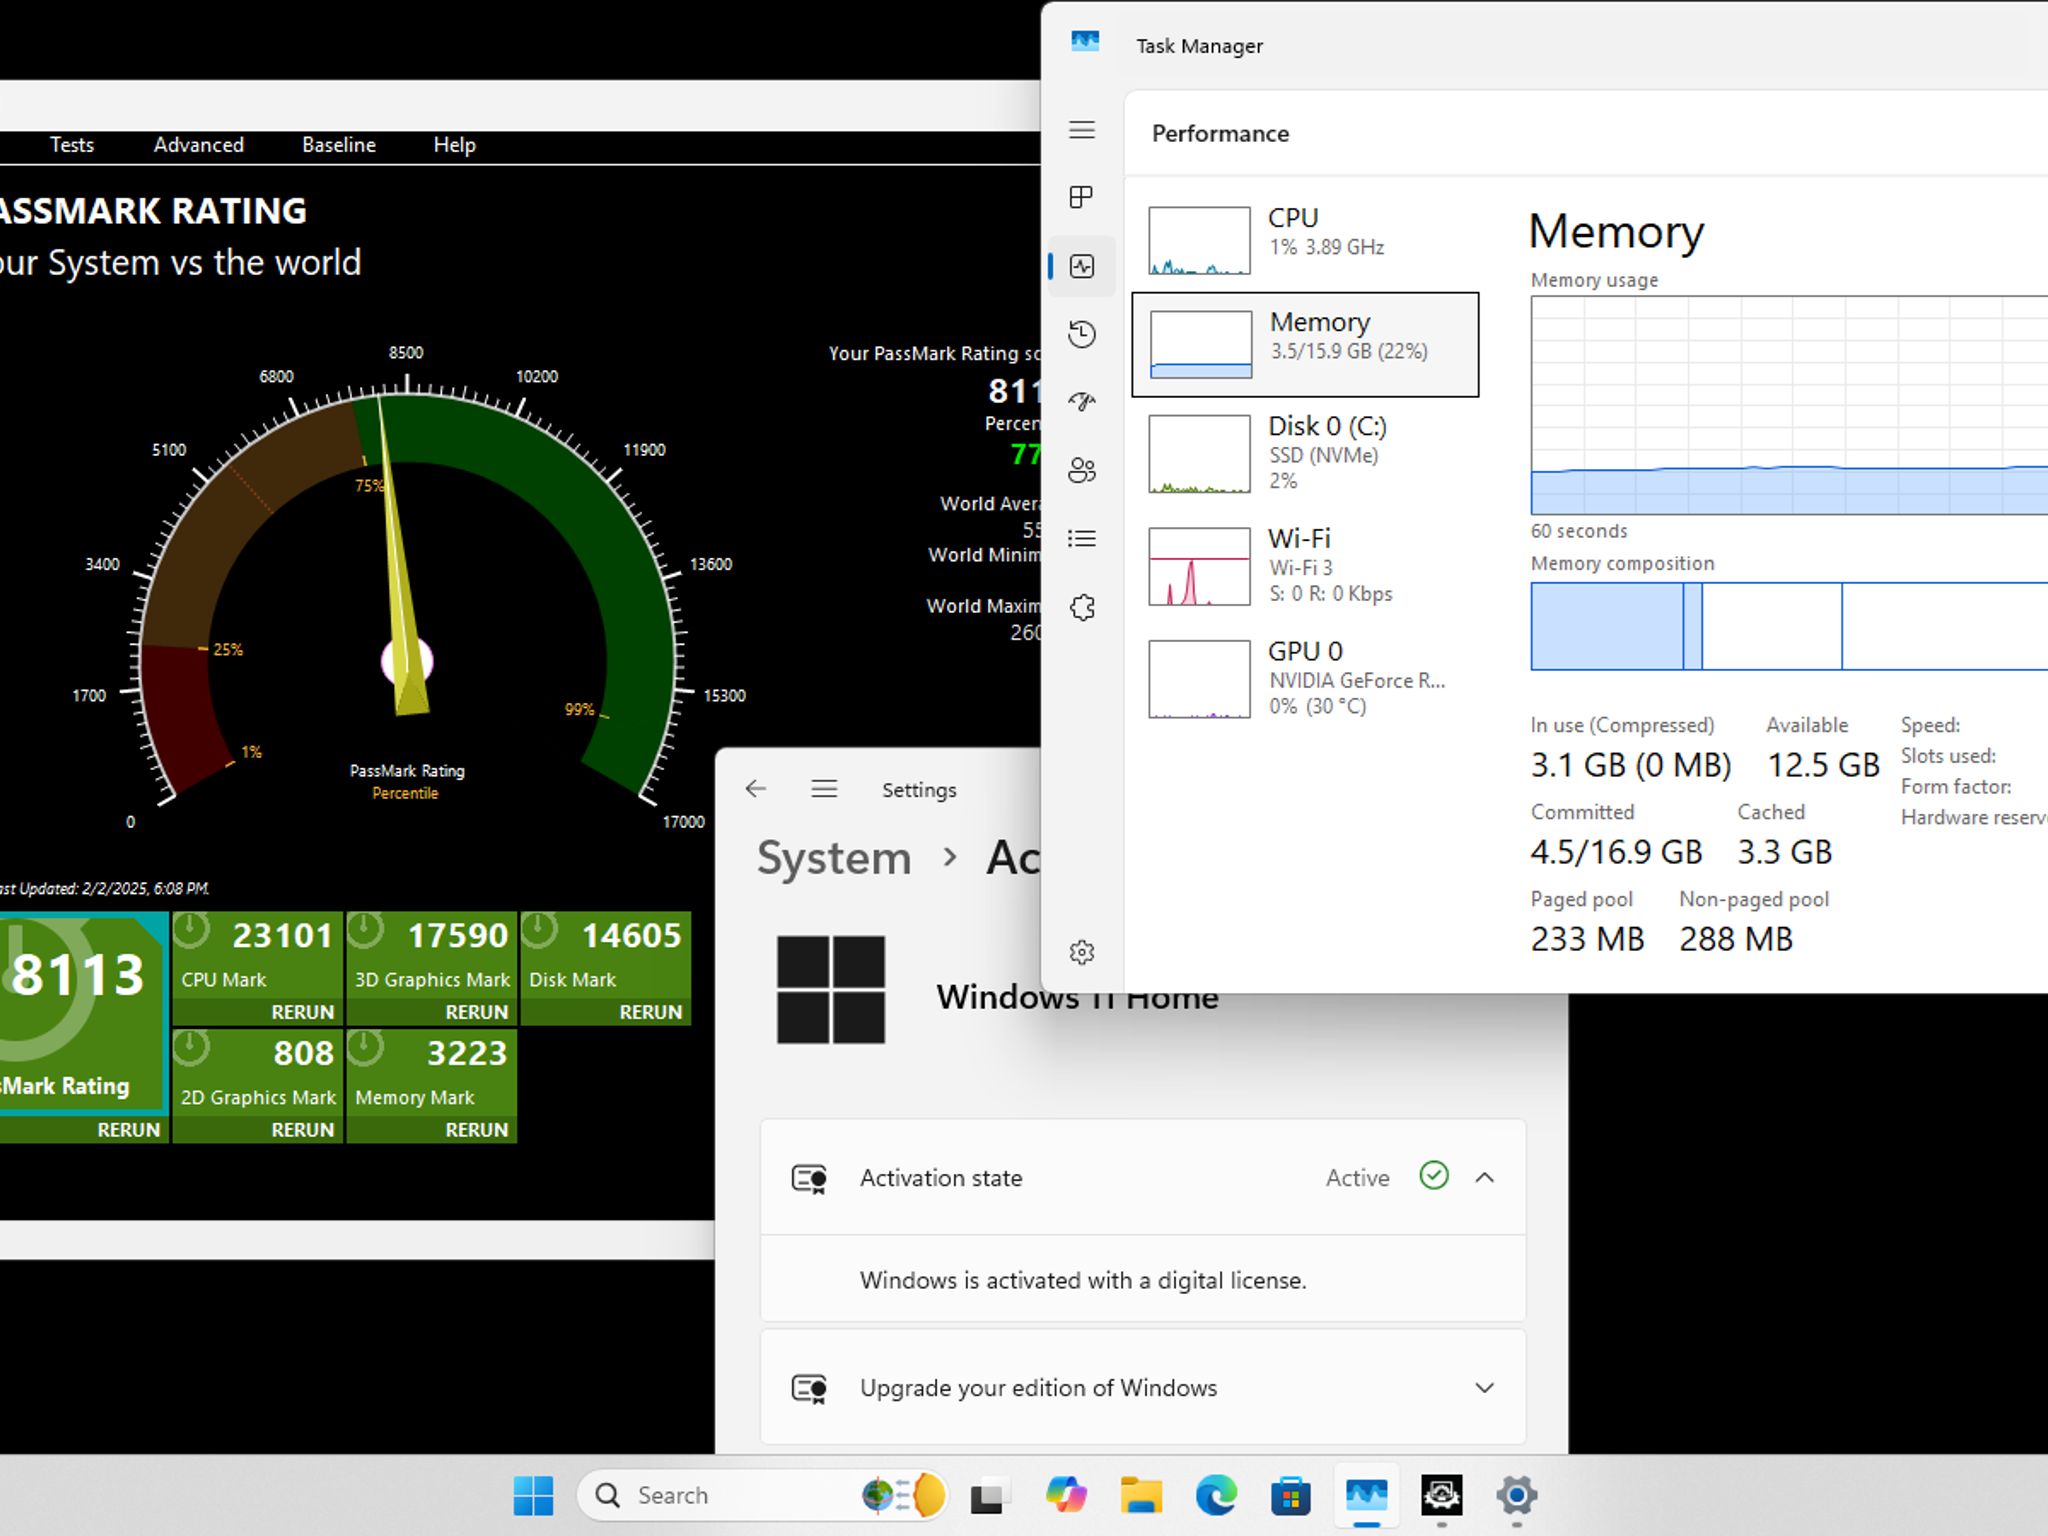
Task: Click the 808 2D Graphics Mark score
Action: [x=304, y=1053]
